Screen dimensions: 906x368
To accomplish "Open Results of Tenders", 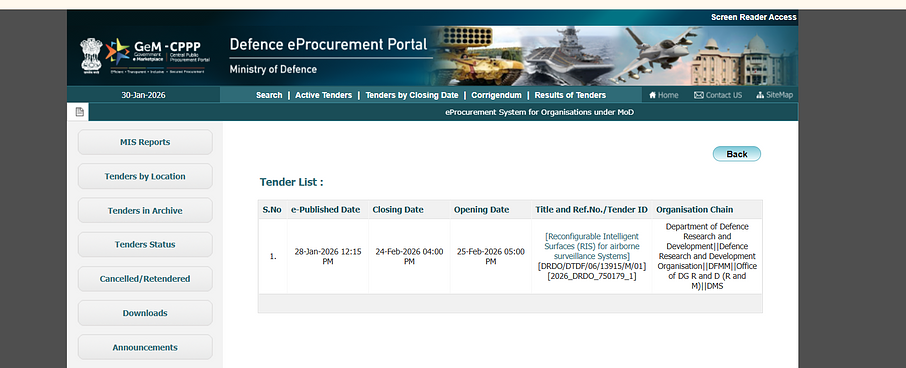I will [x=570, y=95].
